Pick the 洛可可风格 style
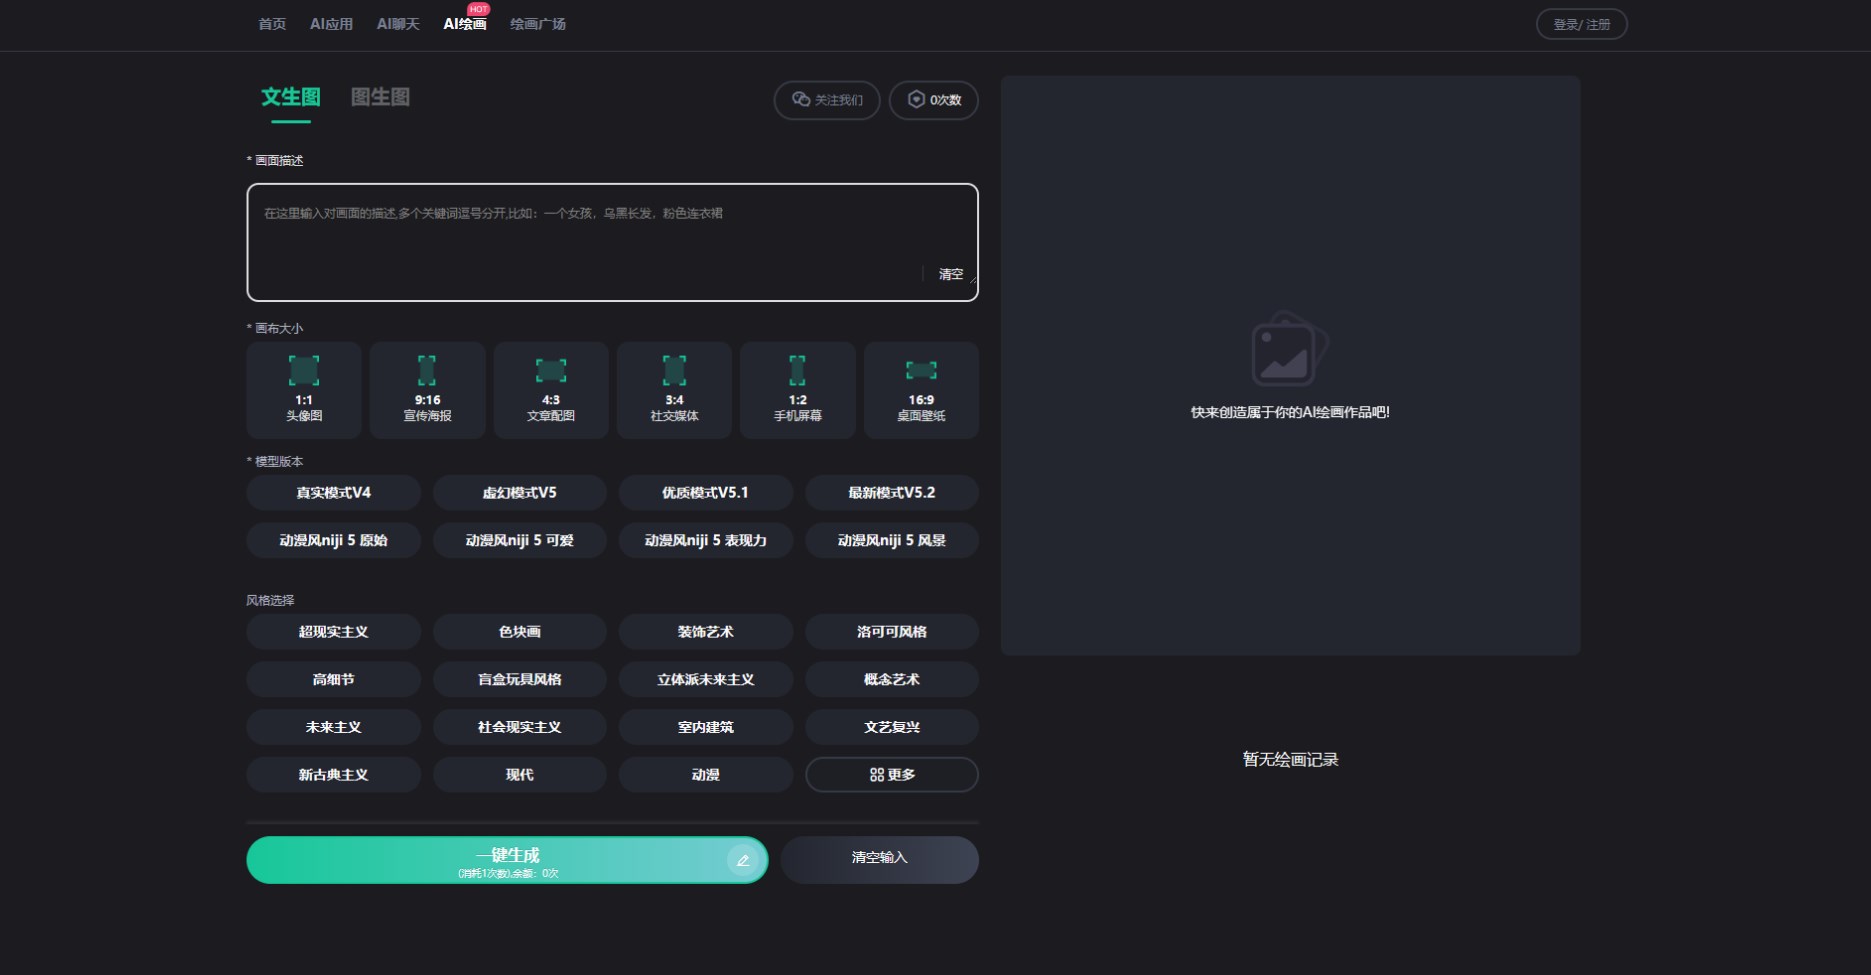Screen dimensions: 1871x975 (x=891, y=632)
